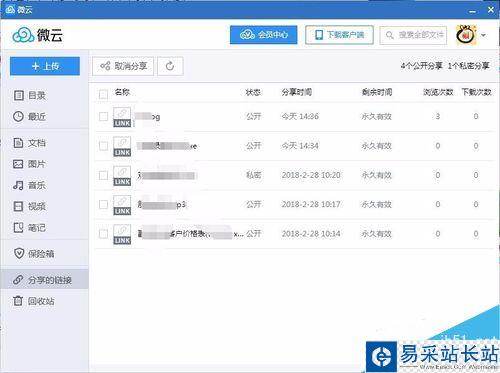Show the 视频 videos category
Image resolution: width=500 pixels, height=373 pixels.
click(x=29, y=206)
